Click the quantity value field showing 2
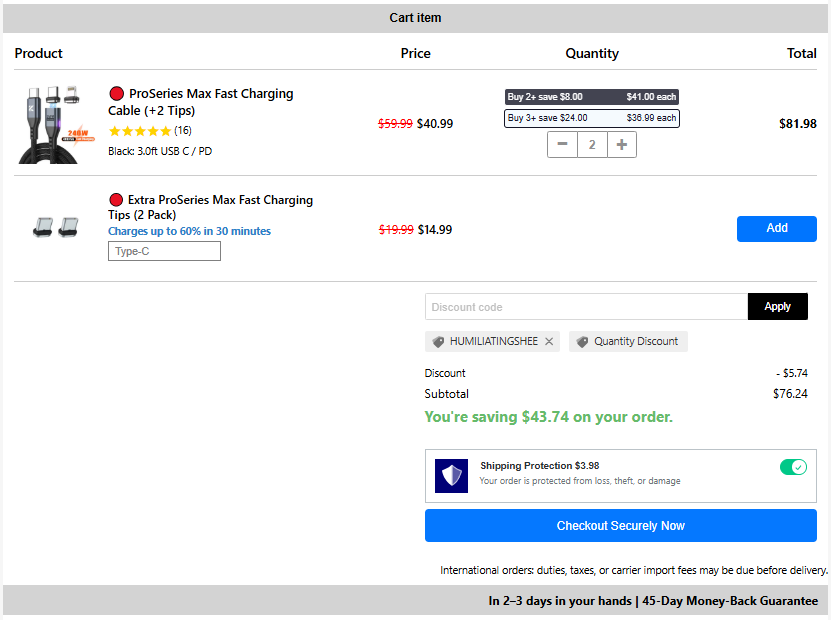The height and width of the screenshot is (620, 831). pos(592,144)
